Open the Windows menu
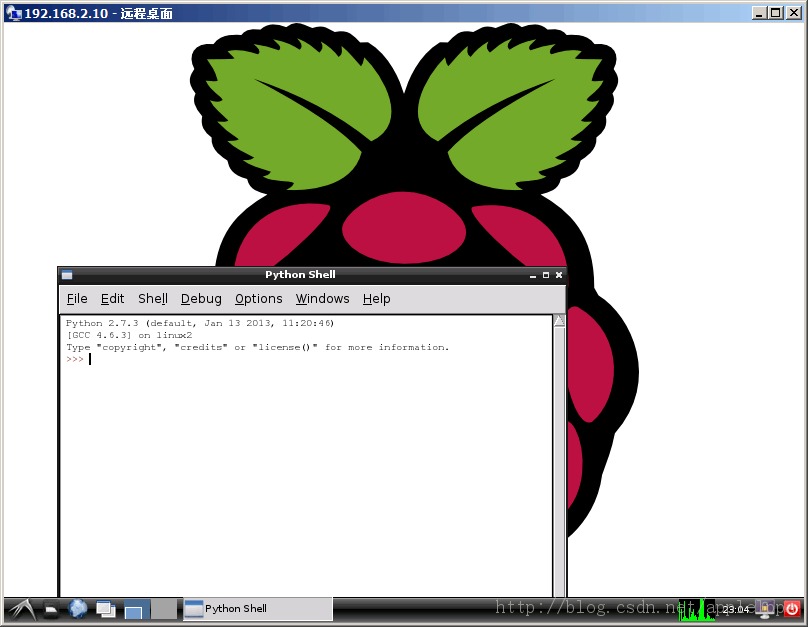This screenshot has height=627, width=808. [323, 299]
